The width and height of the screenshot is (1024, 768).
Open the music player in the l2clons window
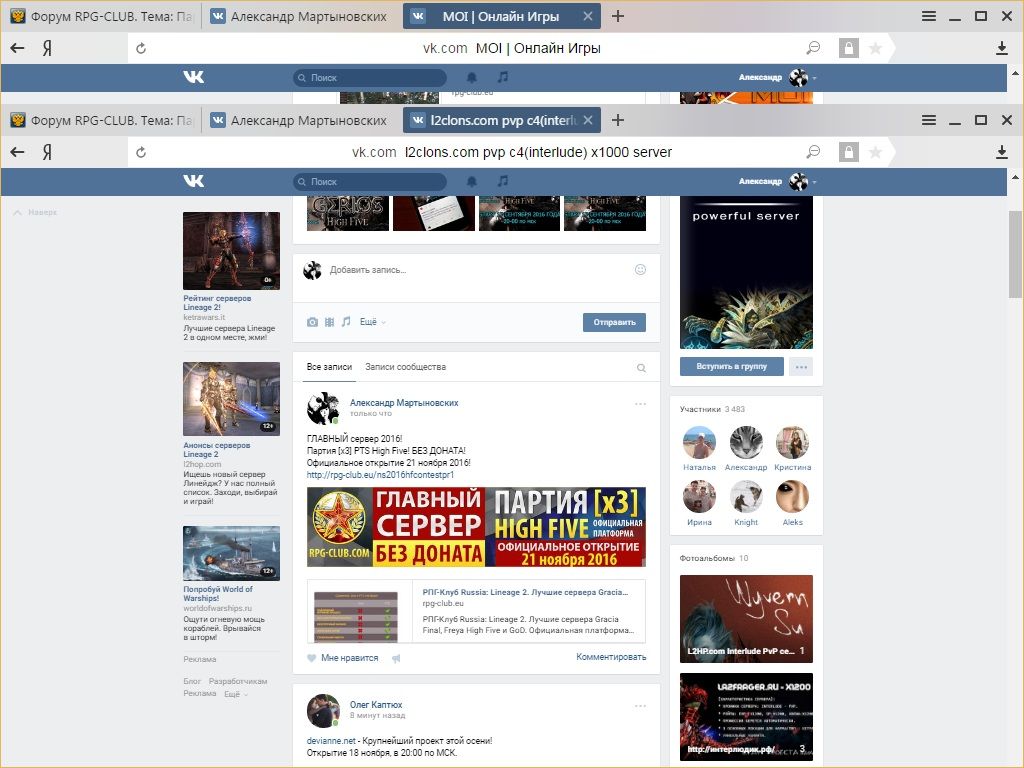point(502,181)
